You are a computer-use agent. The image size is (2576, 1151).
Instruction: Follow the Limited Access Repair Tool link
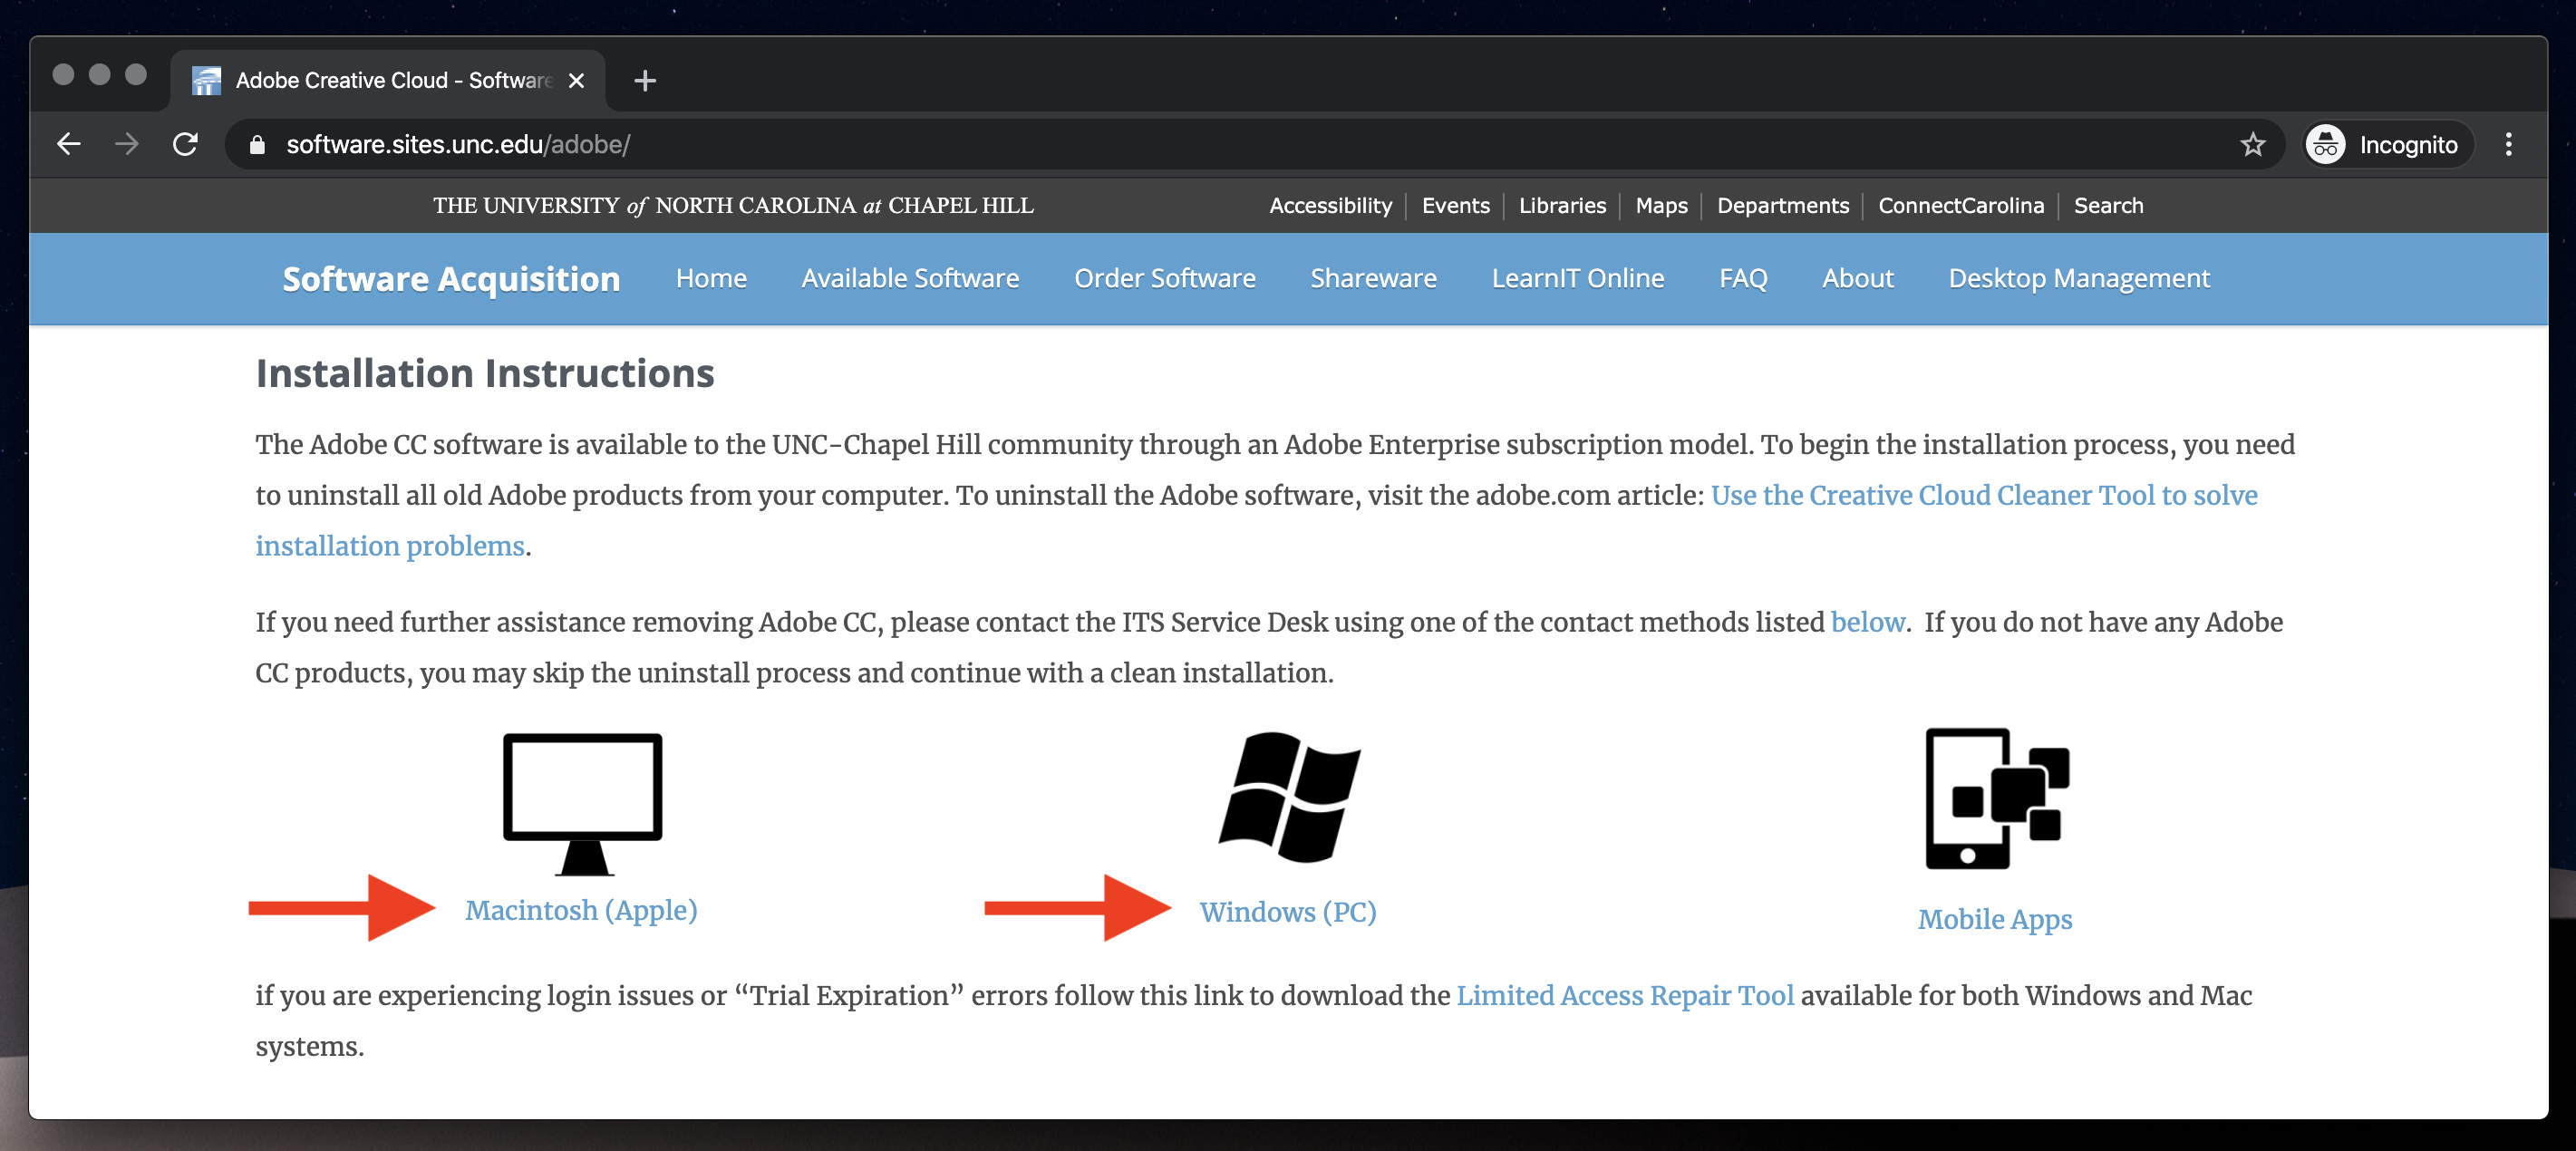[1624, 995]
